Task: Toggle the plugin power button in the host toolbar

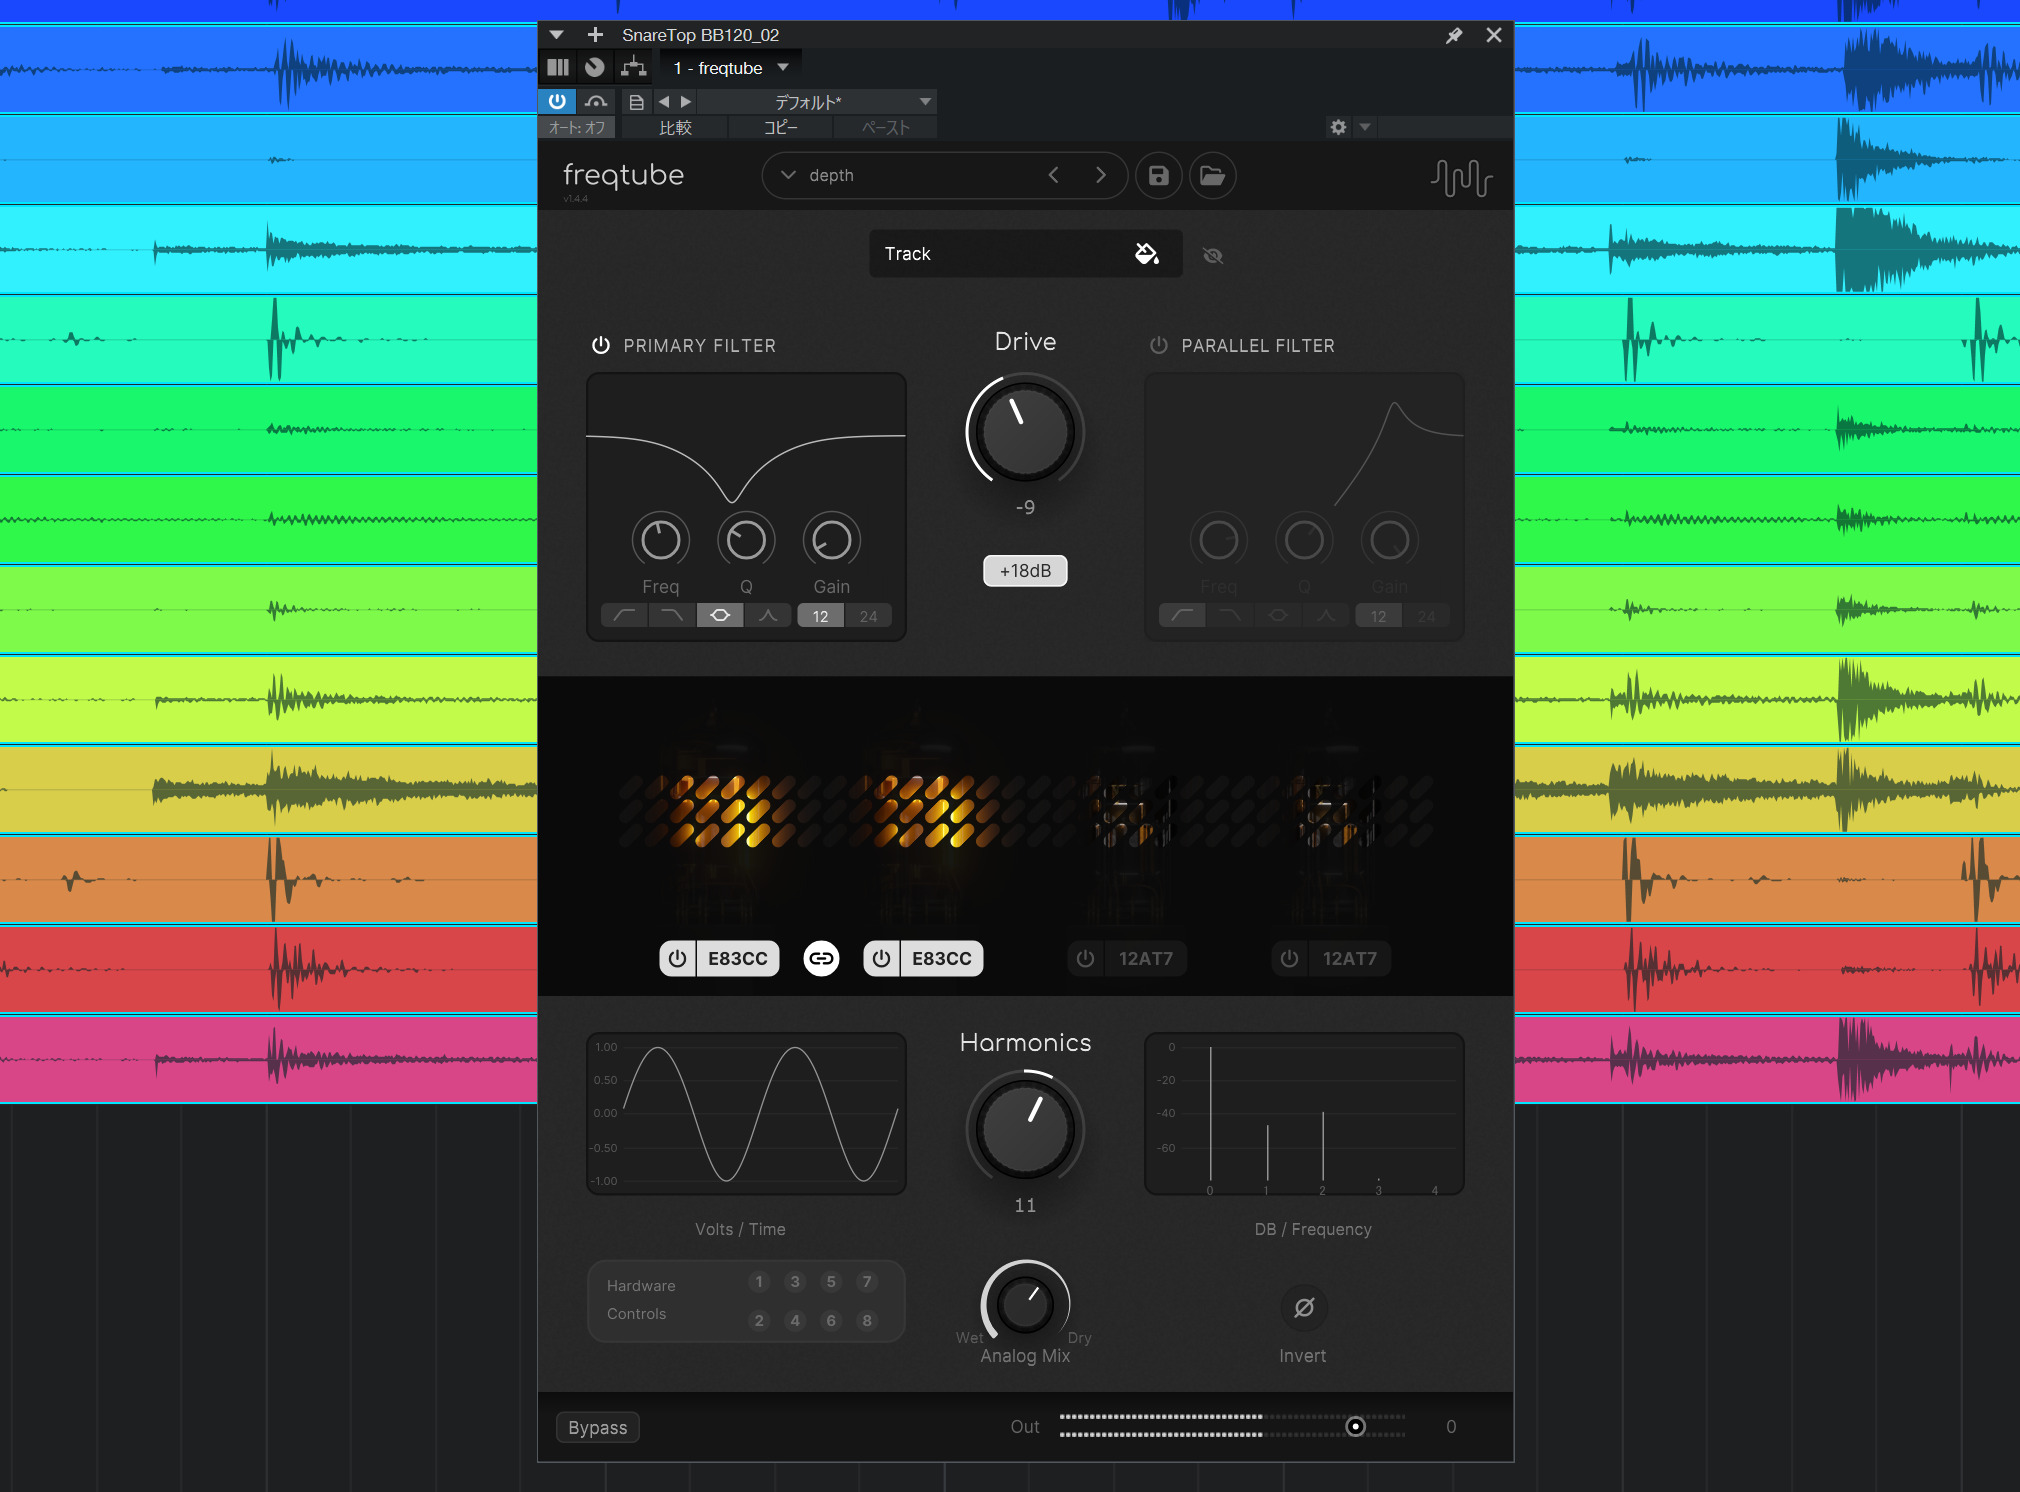Action: click(557, 101)
